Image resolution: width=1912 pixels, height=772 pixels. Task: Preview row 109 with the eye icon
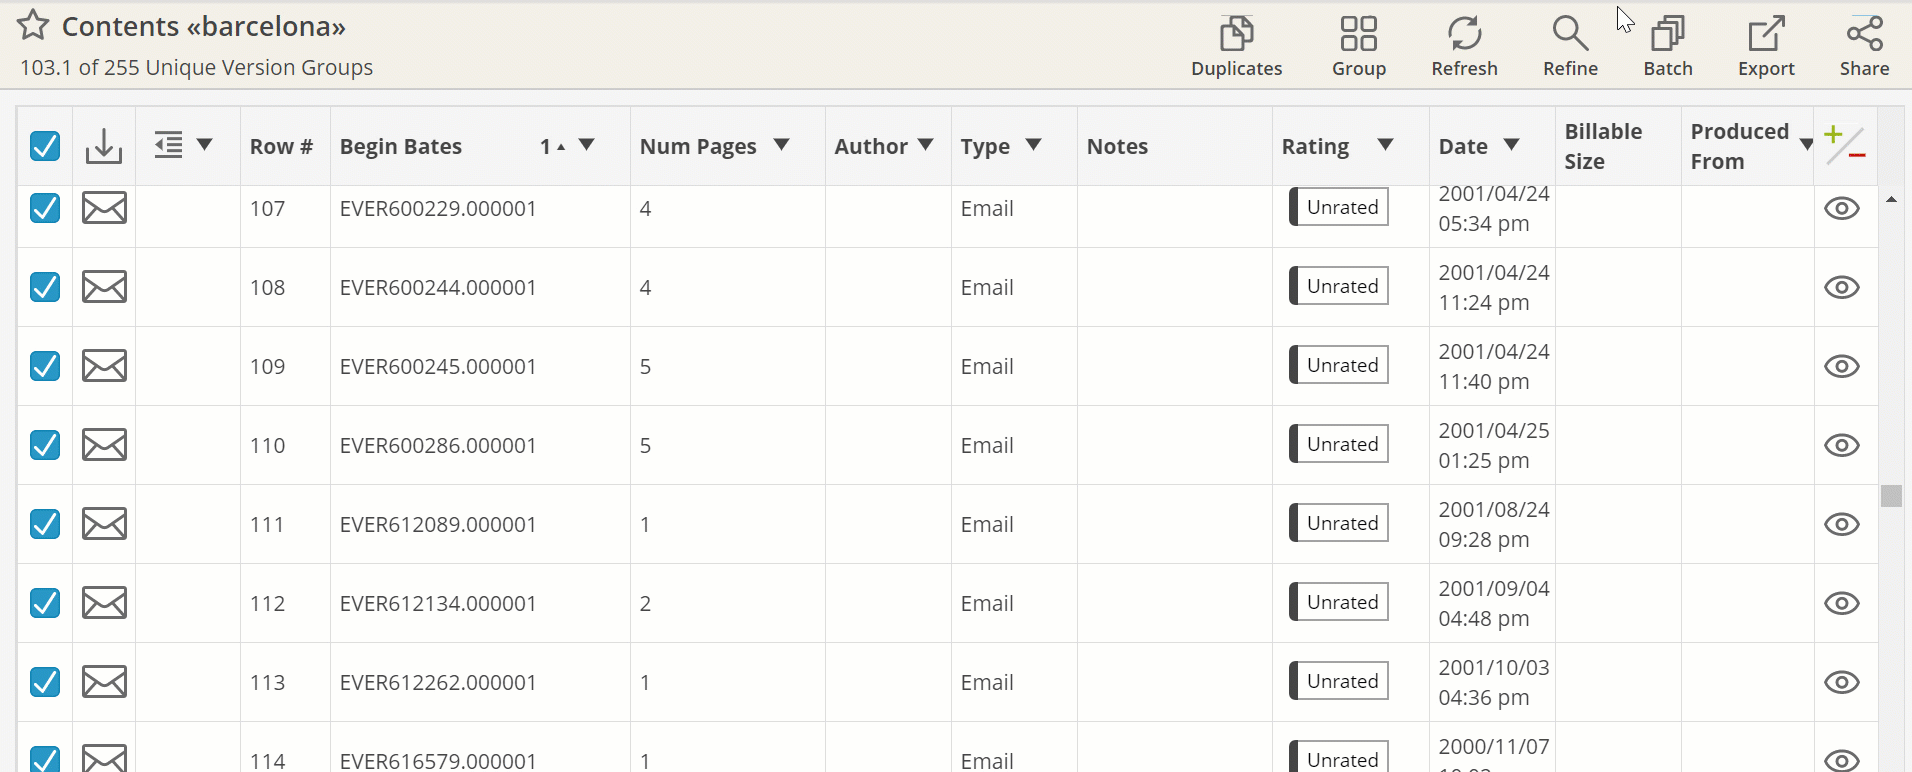pyautogui.click(x=1841, y=366)
